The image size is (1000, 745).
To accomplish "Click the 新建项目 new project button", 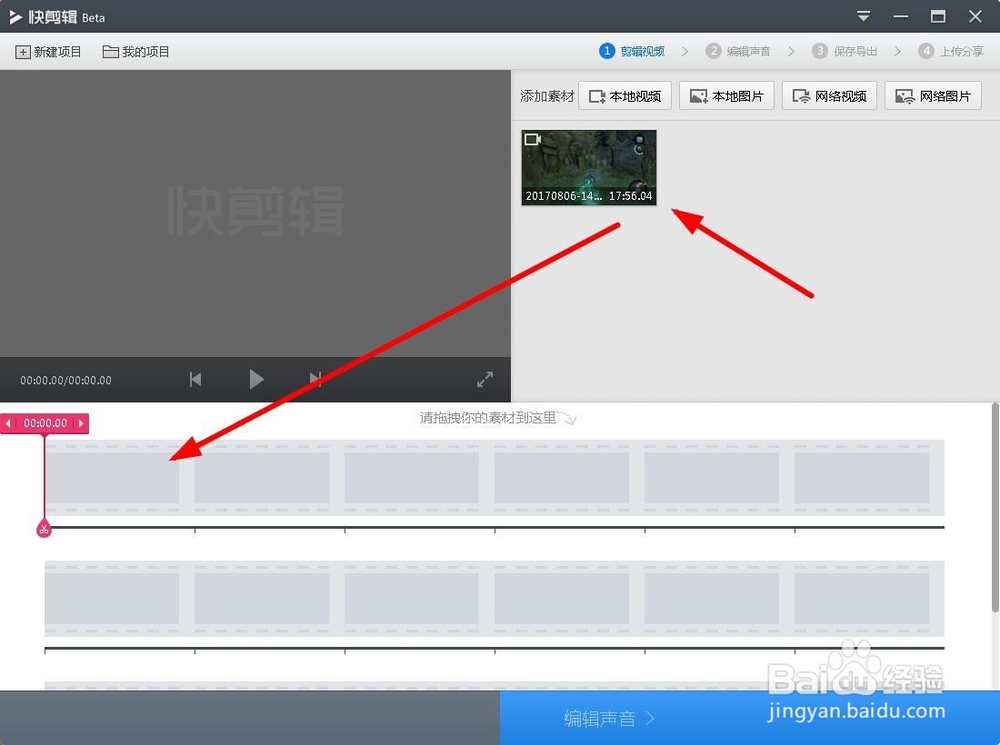I will 48,52.
